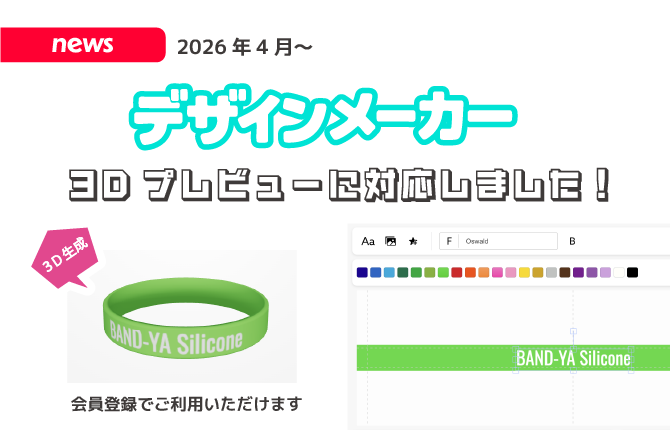Select the Aa text tool icon
The width and height of the screenshot is (671, 441).
pyautogui.click(x=368, y=241)
